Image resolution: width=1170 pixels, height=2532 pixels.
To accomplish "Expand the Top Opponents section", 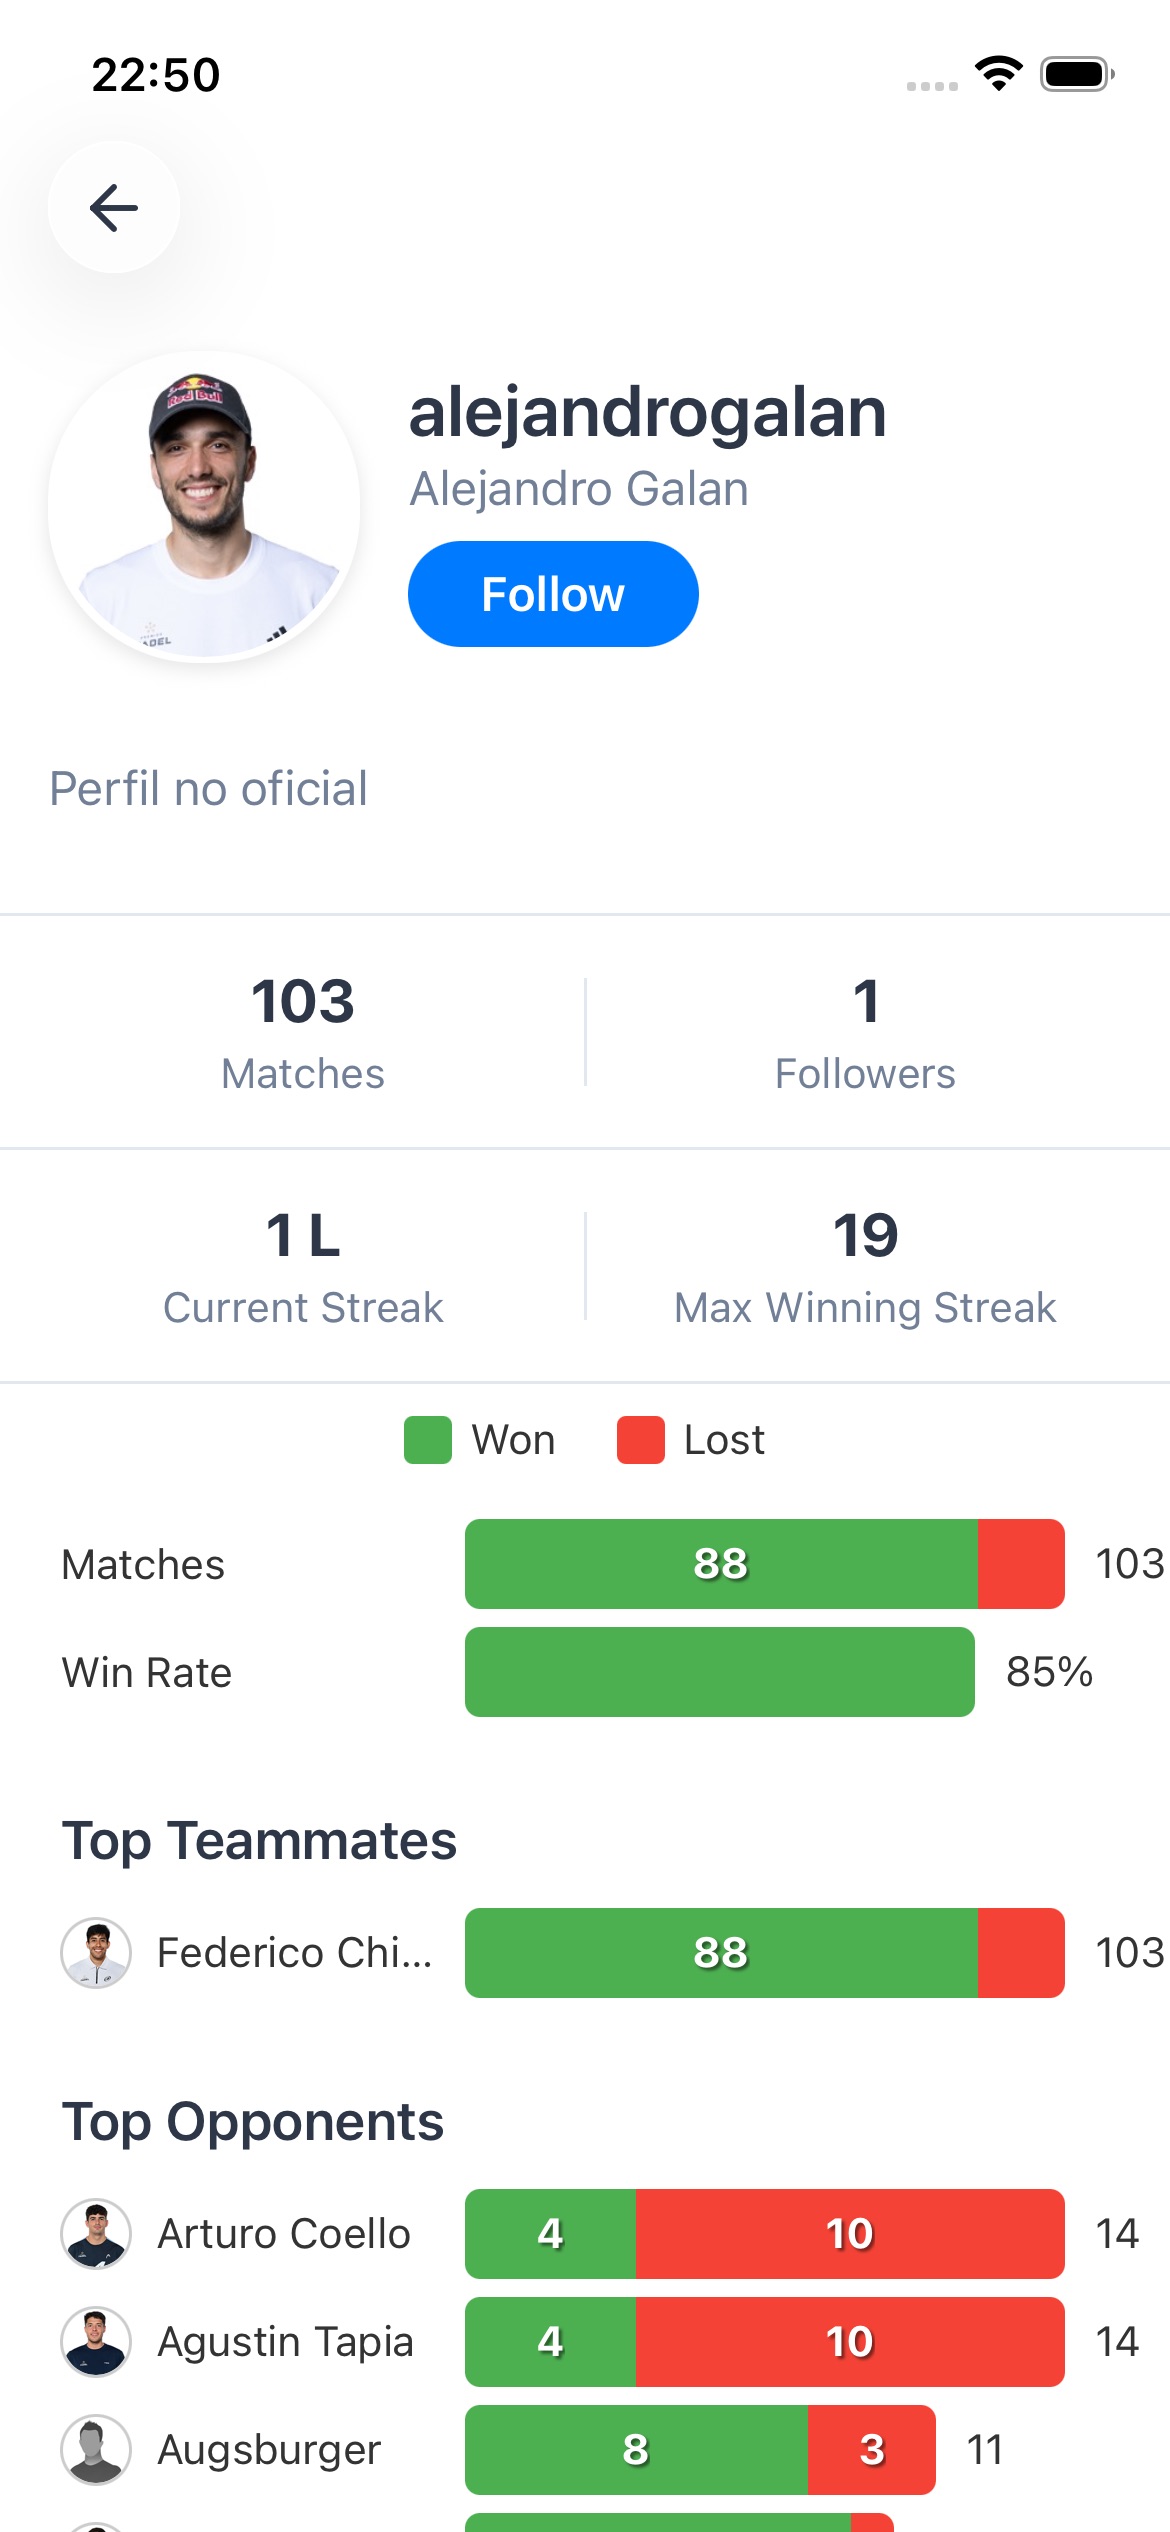I will tap(254, 2120).
